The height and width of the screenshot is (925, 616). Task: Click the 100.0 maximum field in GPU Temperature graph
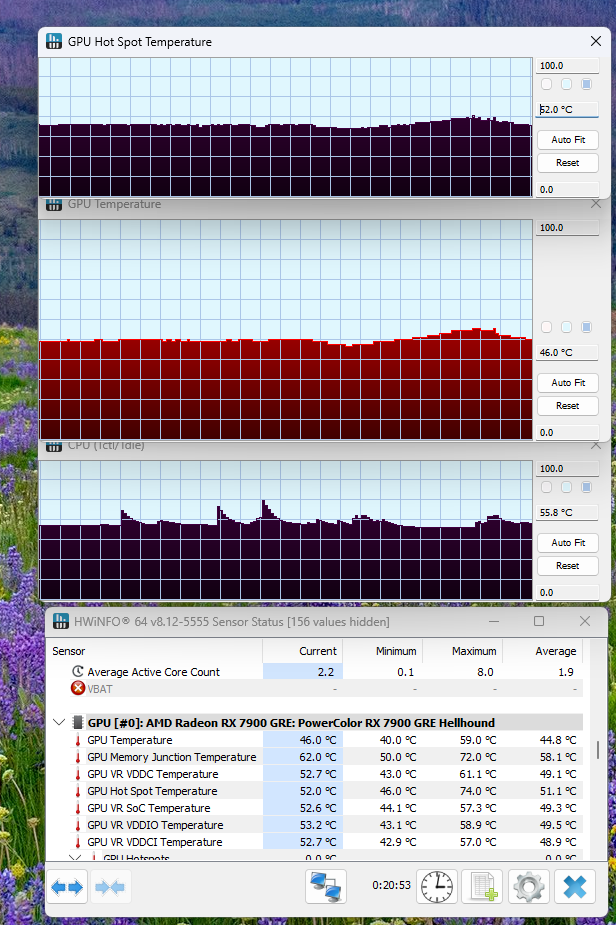(x=567, y=227)
